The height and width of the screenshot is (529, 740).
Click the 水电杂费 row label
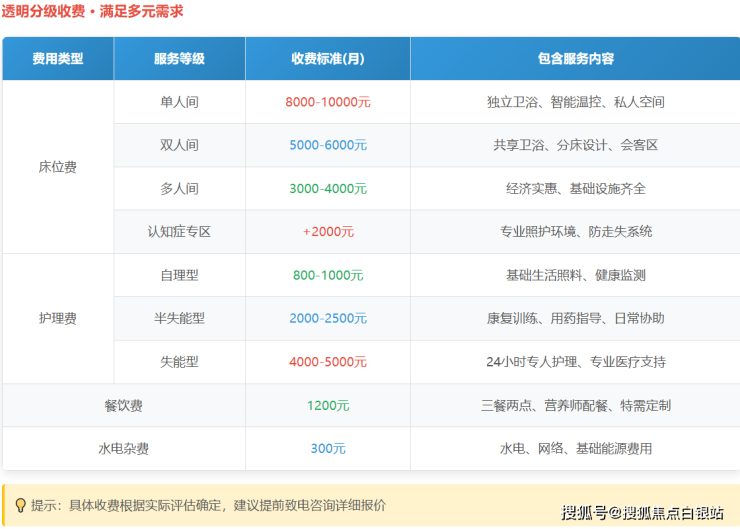click(x=124, y=449)
